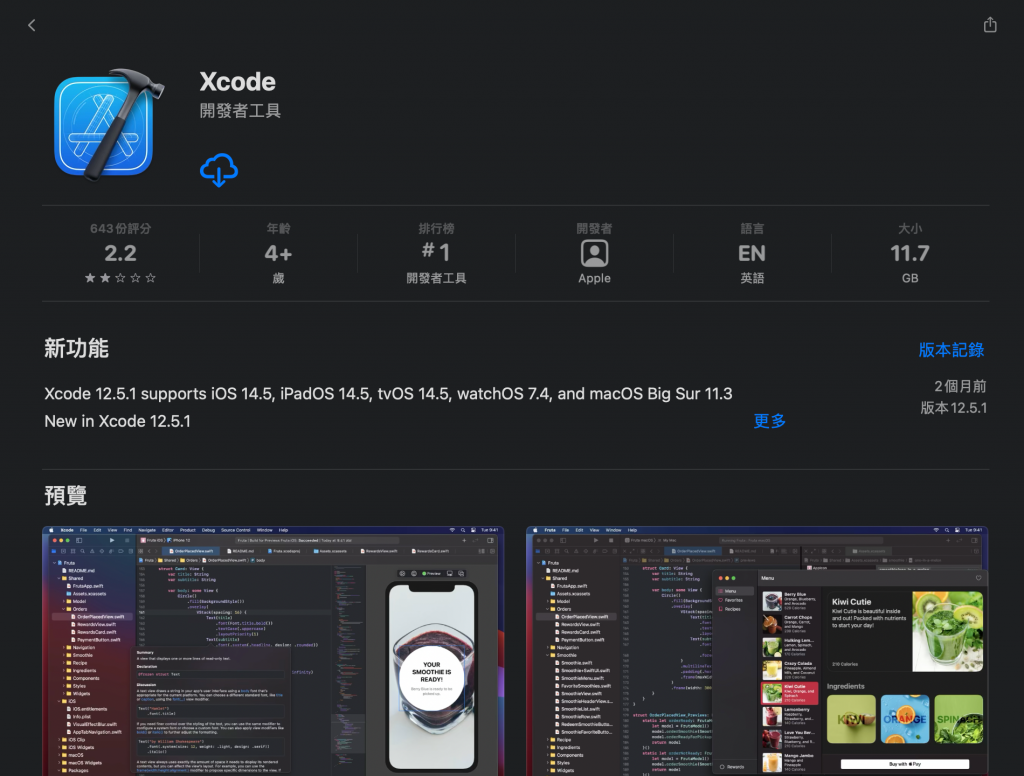
Task: Tap the Apple developer name label
Action: point(594,278)
